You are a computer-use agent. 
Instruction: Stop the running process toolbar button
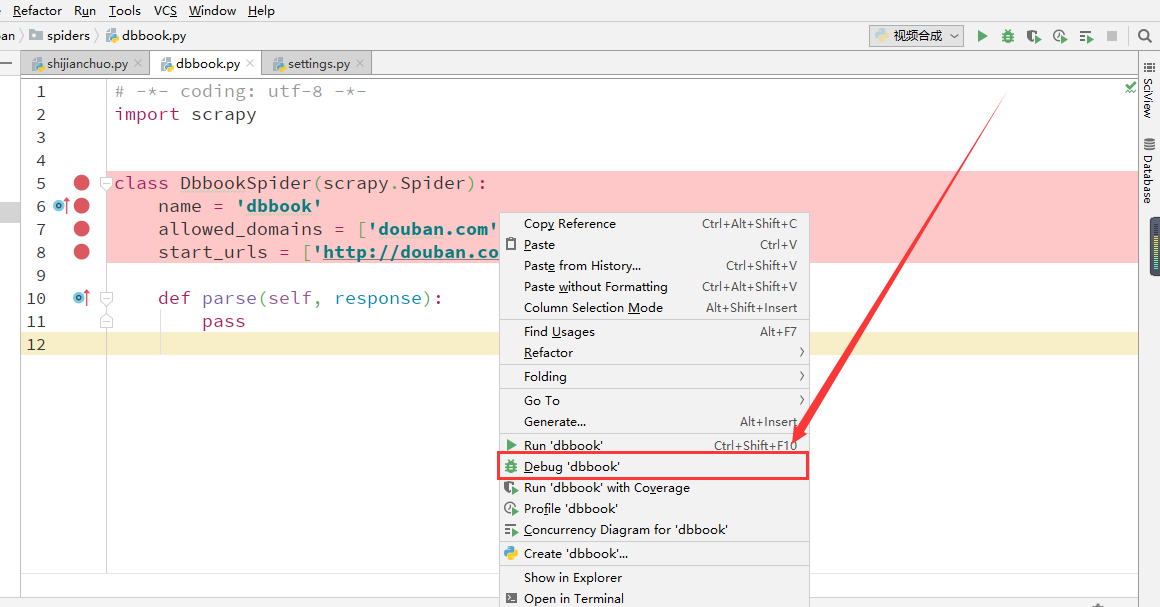[x=1111, y=36]
